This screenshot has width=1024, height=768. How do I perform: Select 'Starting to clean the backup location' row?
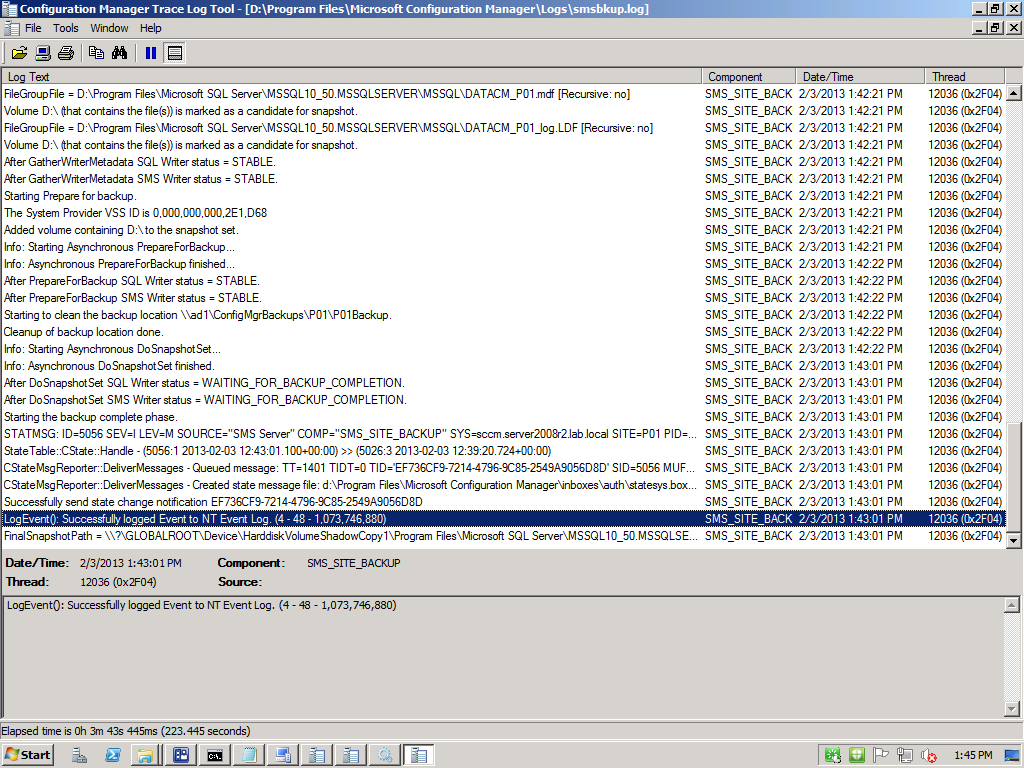point(503,315)
